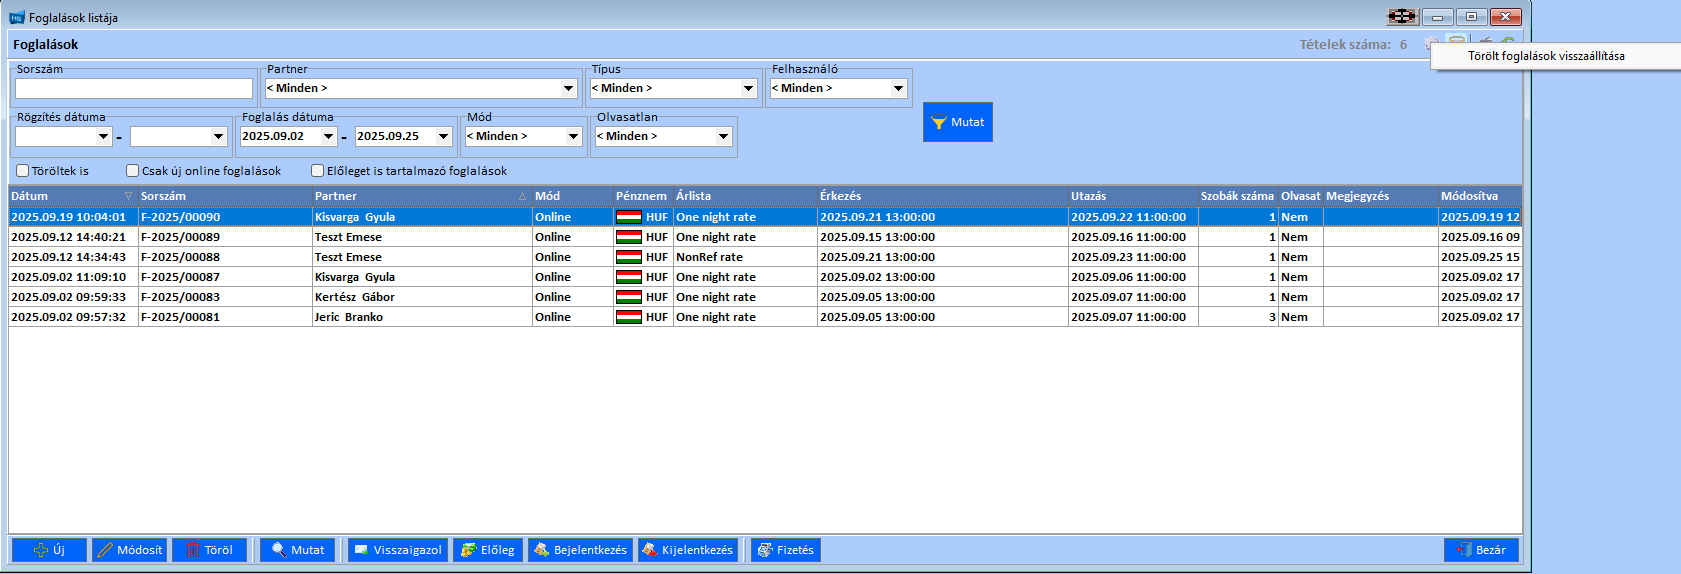1681x574 pixels.
Task: Open the Partner filter dropdown
Action: coord(568,88)
